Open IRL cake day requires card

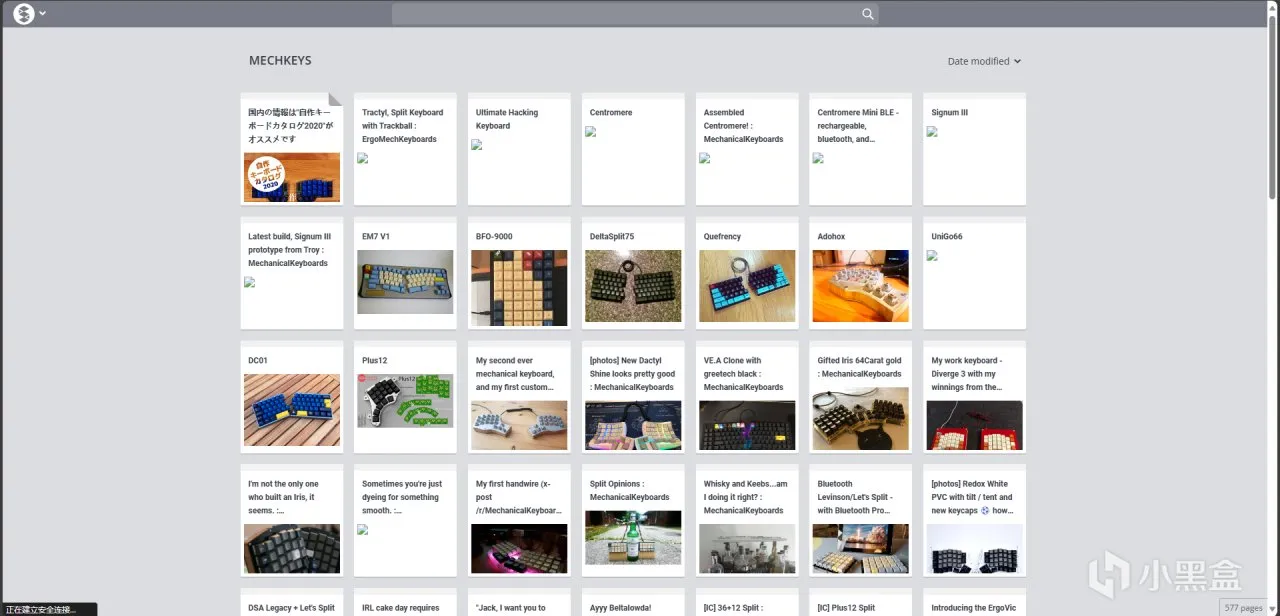[406, 602]
